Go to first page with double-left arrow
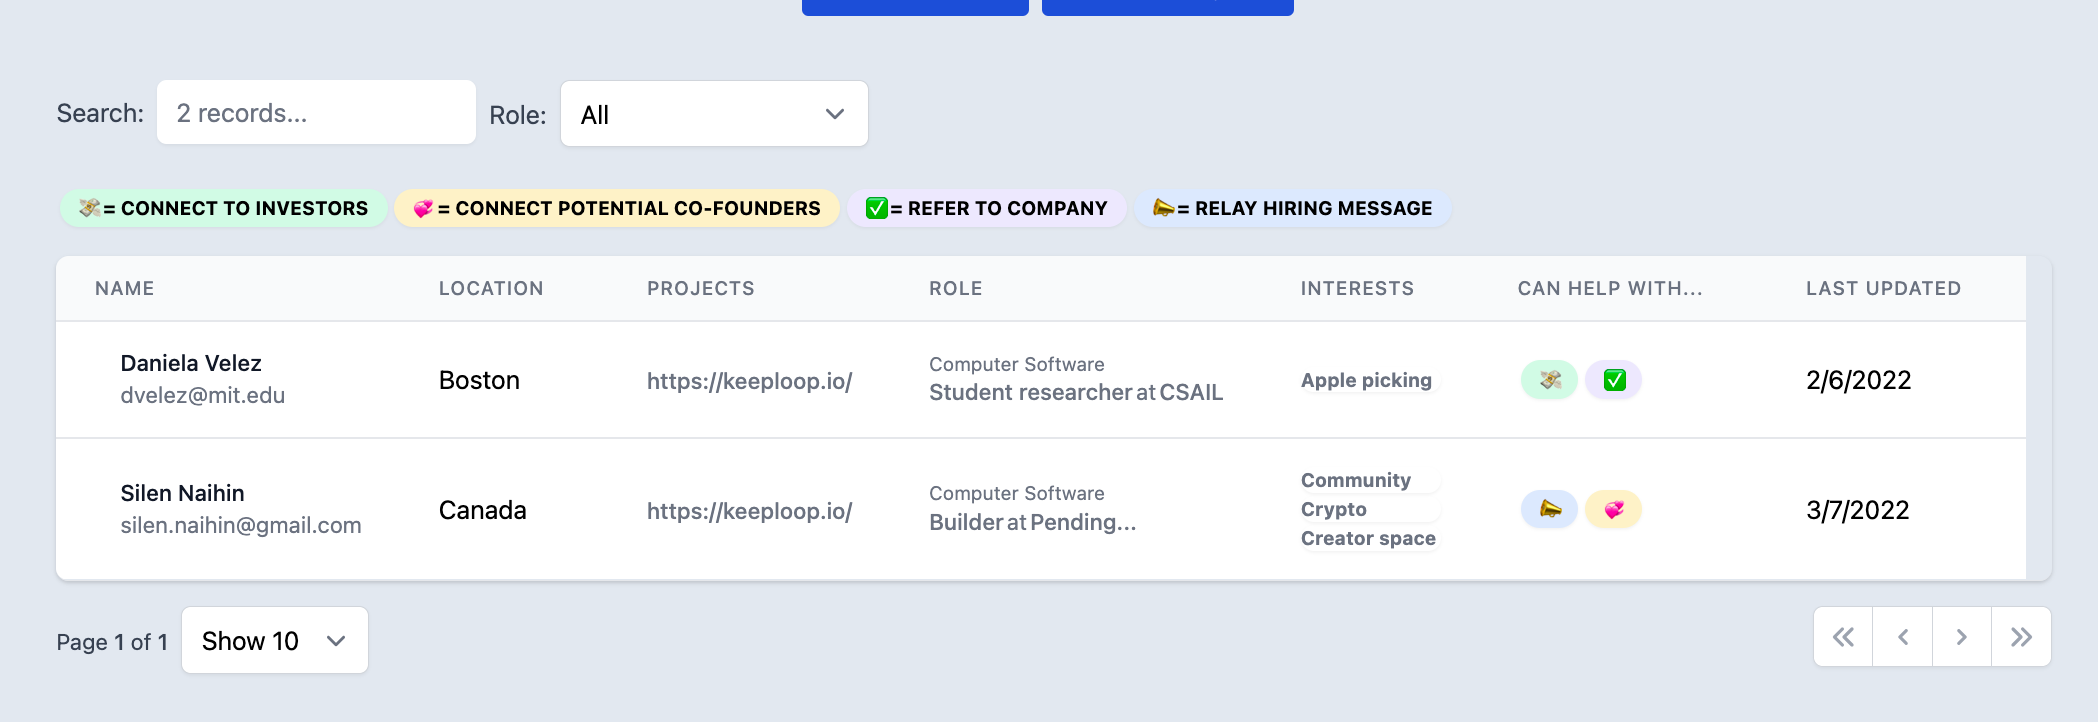2098x722 pixels. click(1843, 637)
